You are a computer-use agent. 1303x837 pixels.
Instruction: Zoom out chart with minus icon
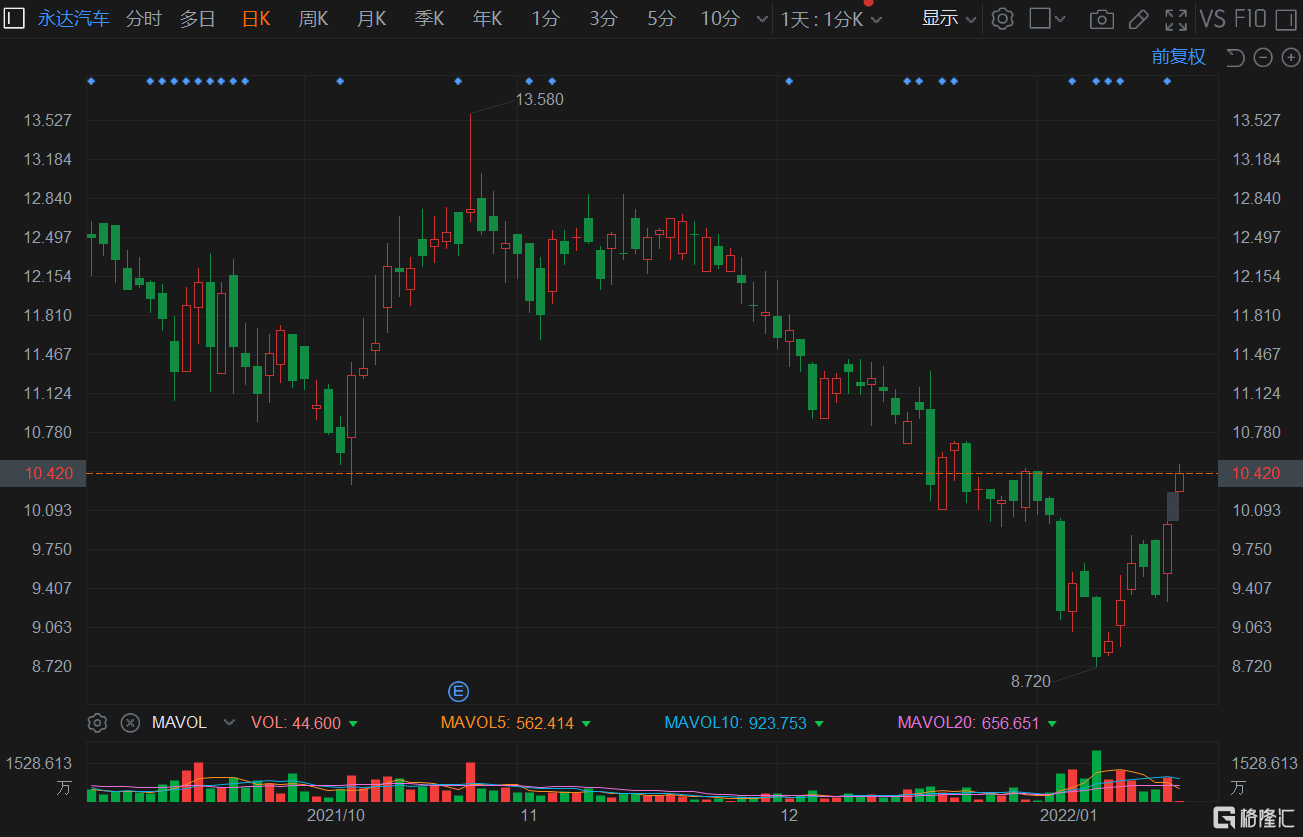tap(1263, 57)
